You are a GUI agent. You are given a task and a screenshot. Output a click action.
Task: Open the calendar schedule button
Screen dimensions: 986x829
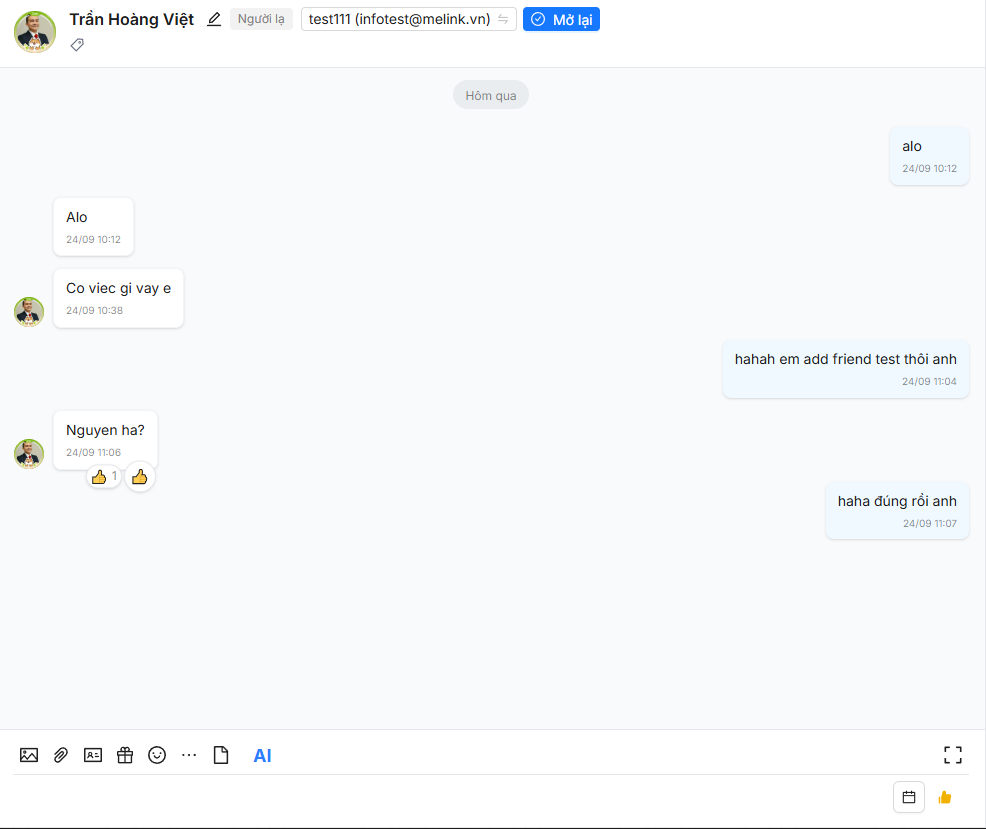[x=909, y=797]
